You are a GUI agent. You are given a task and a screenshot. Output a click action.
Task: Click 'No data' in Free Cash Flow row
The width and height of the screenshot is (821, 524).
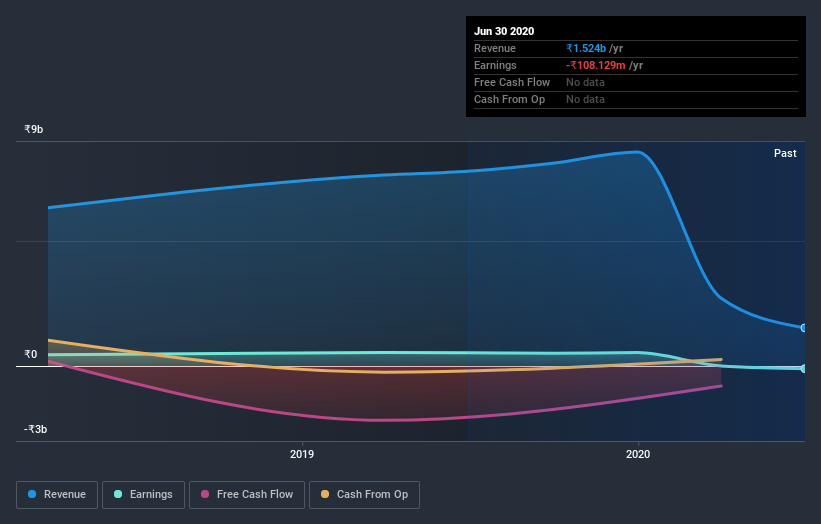click(585, 82)
